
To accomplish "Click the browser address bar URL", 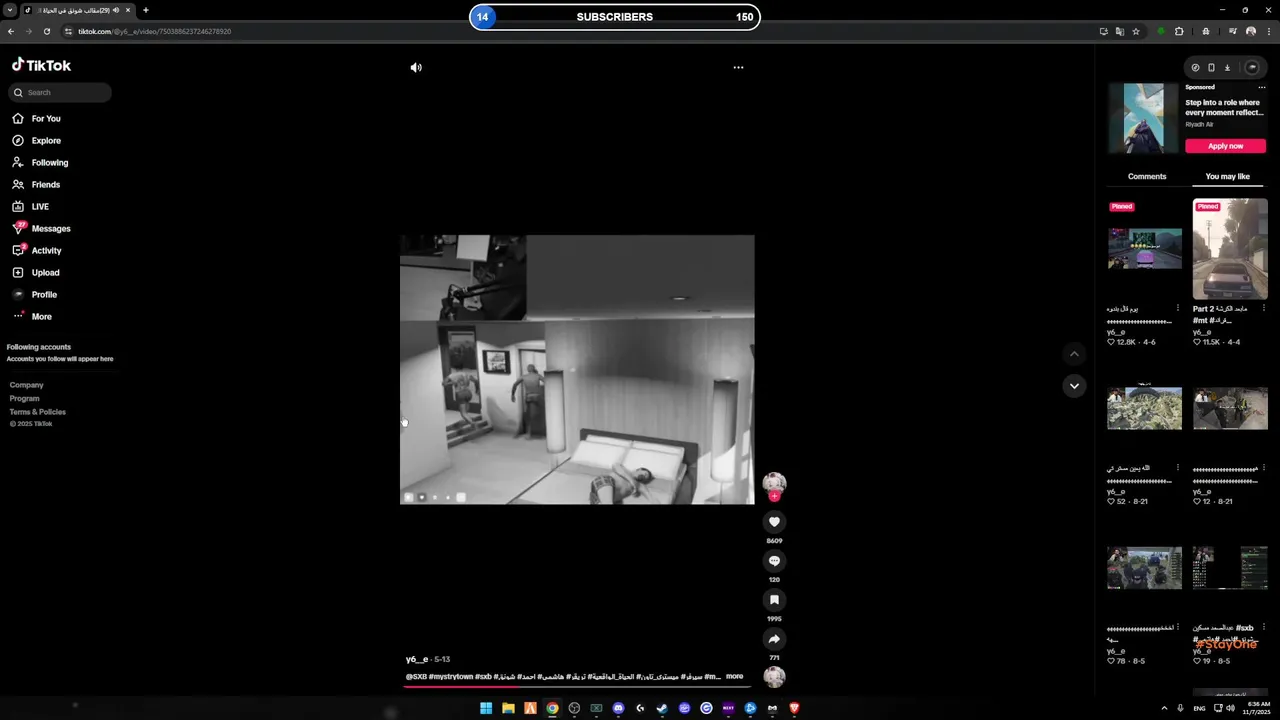I will (x=154, y=32).
